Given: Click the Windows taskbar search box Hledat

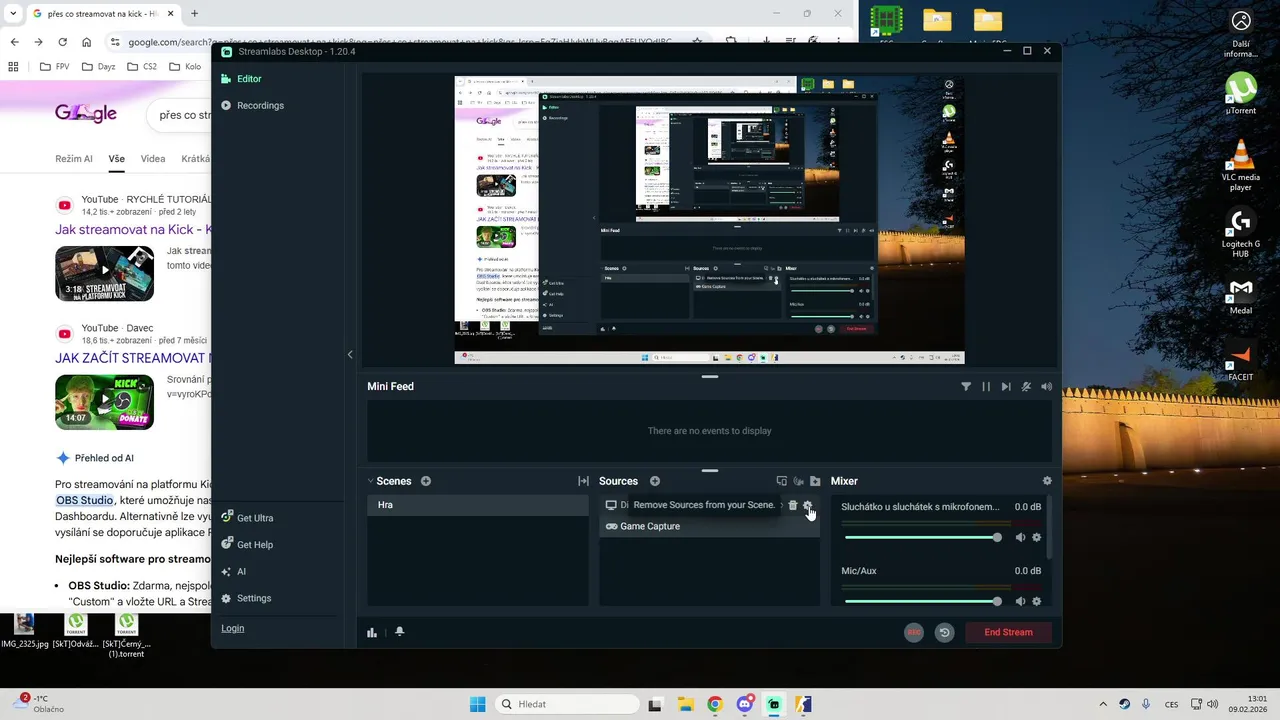Looking at the screenshot, I should 568,704.
